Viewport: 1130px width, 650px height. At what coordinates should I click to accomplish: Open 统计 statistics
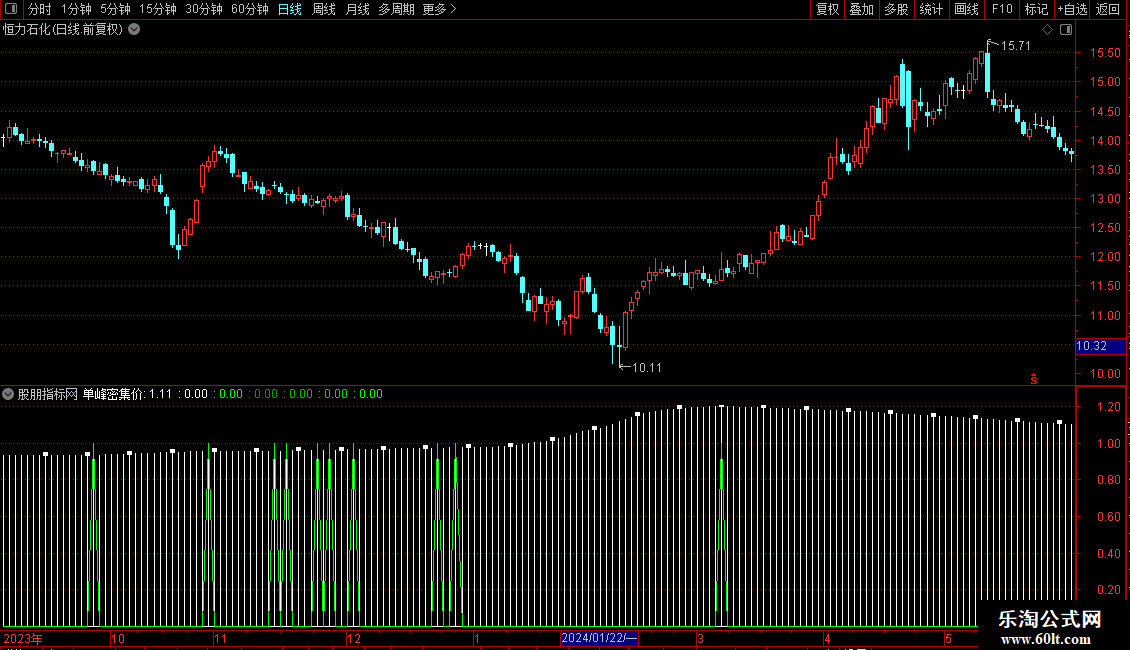[931, 9]
